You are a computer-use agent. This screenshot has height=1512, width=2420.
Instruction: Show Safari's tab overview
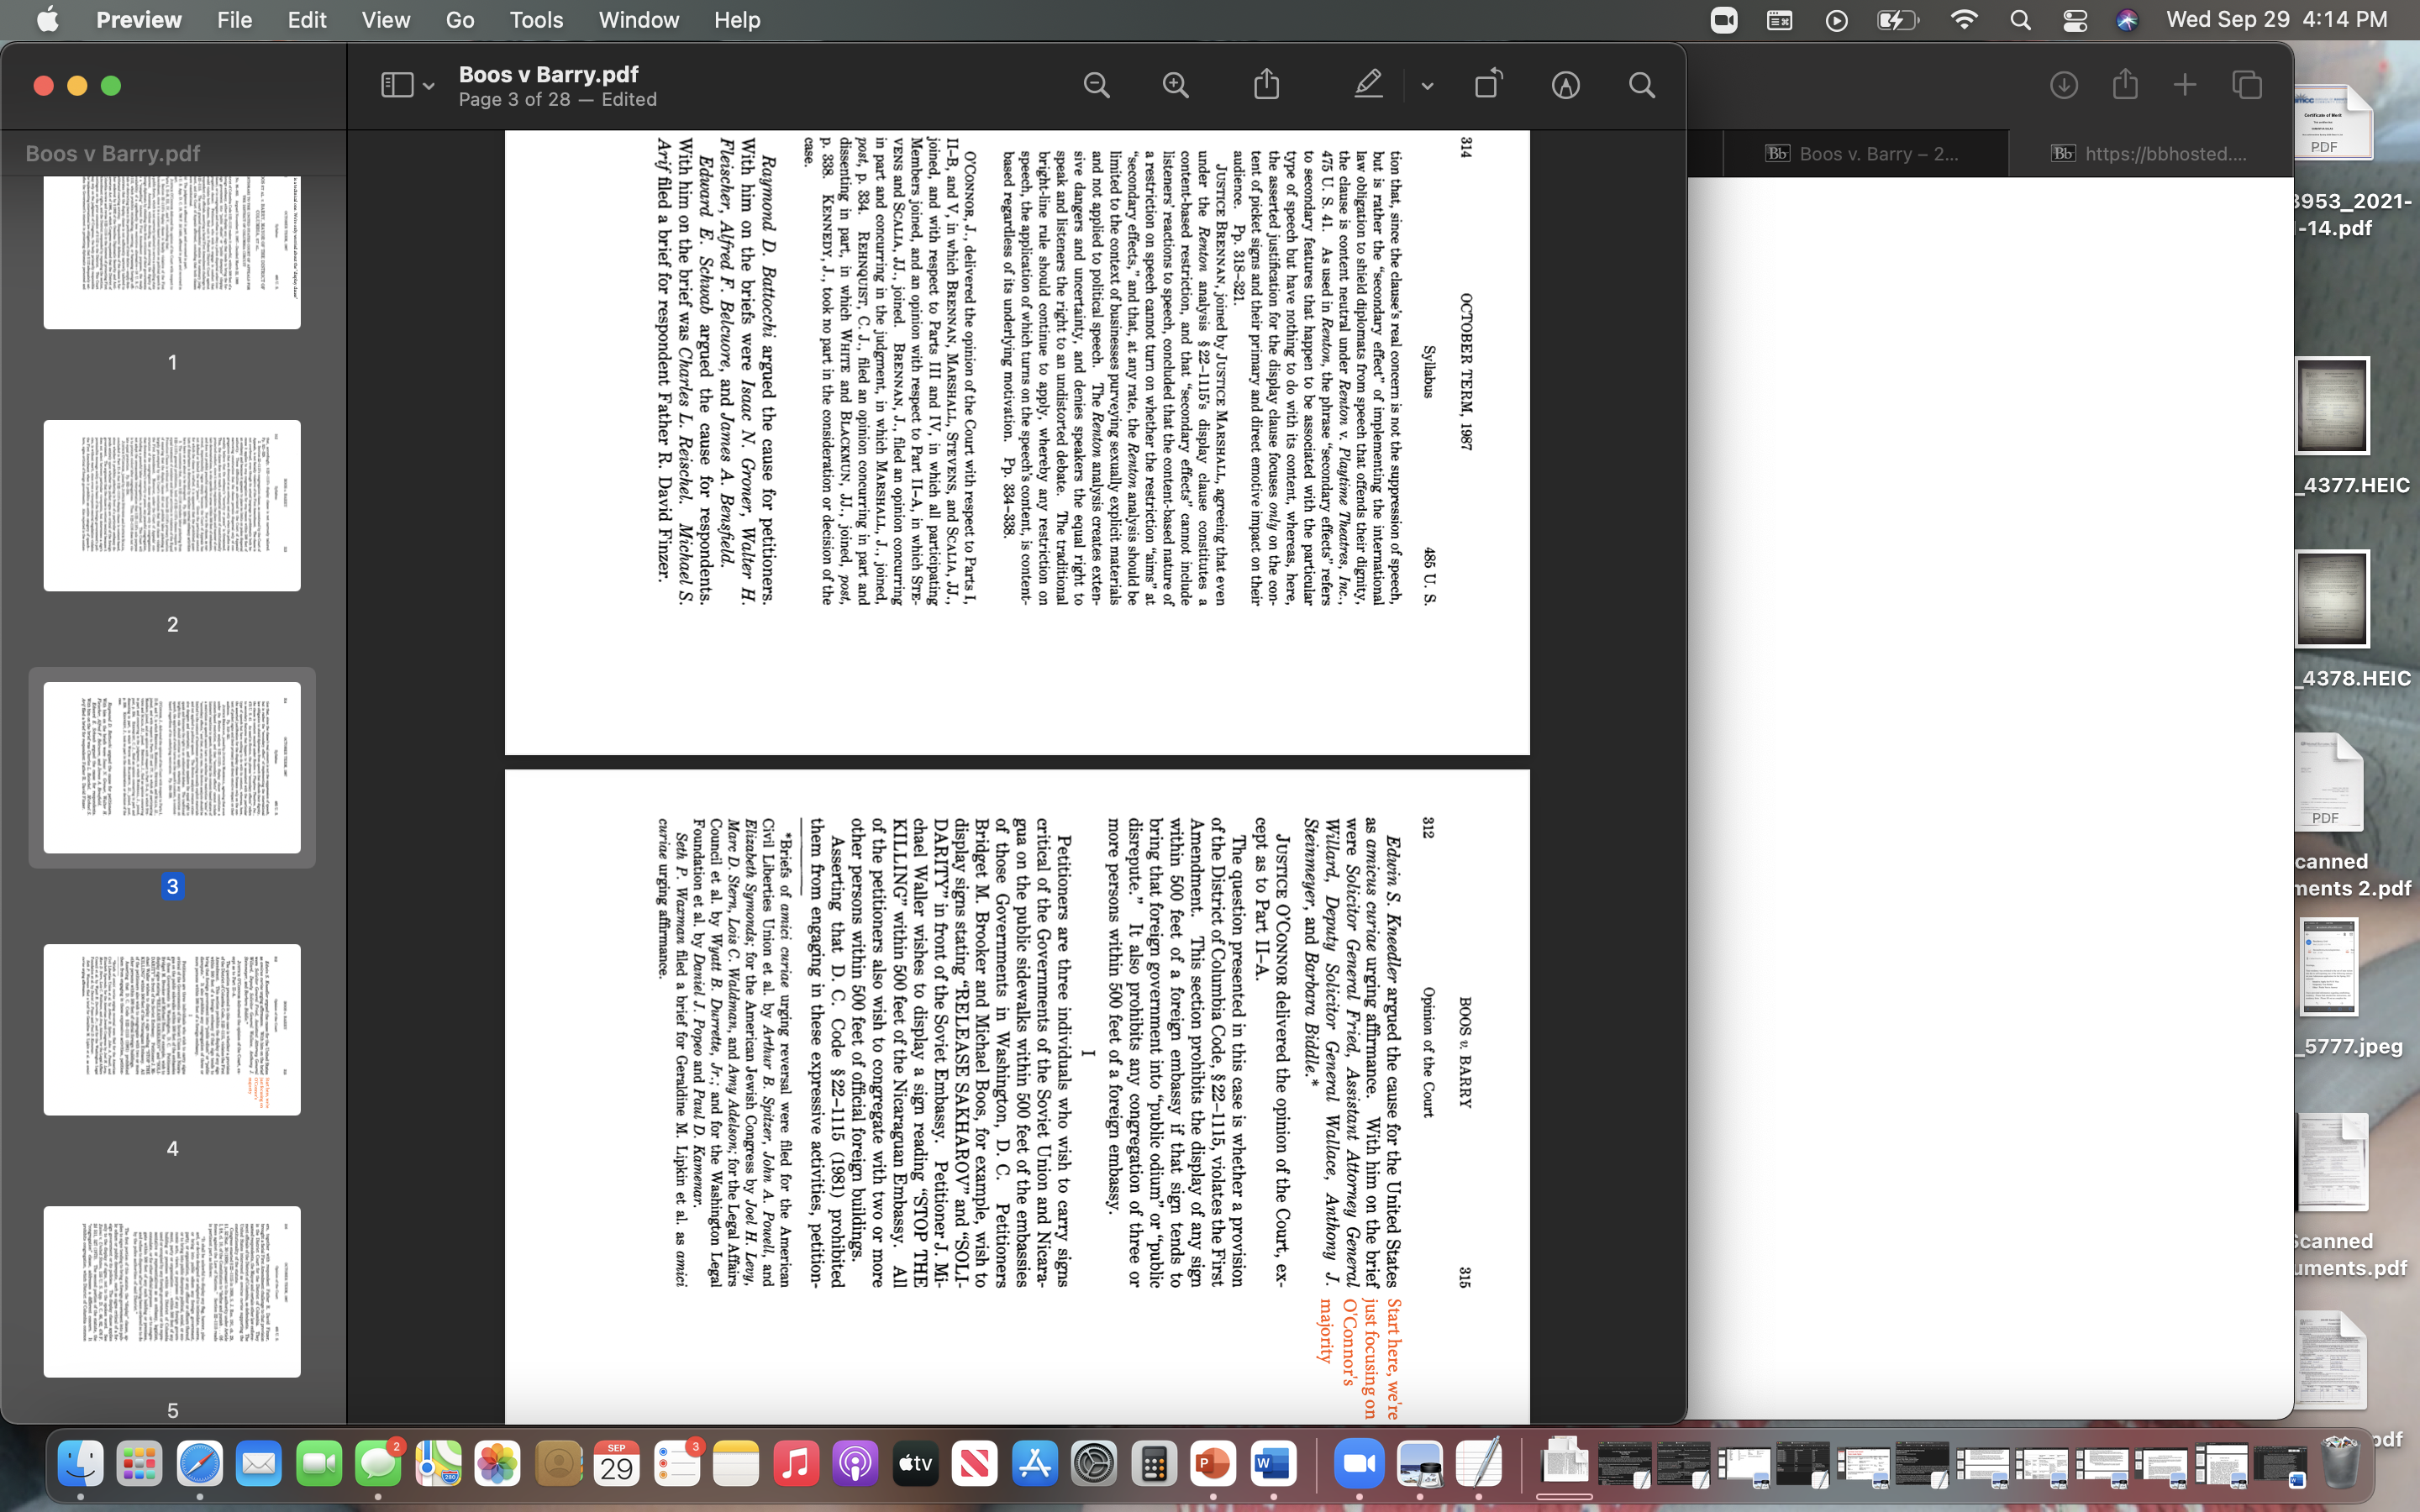(x=2247, y=84)
